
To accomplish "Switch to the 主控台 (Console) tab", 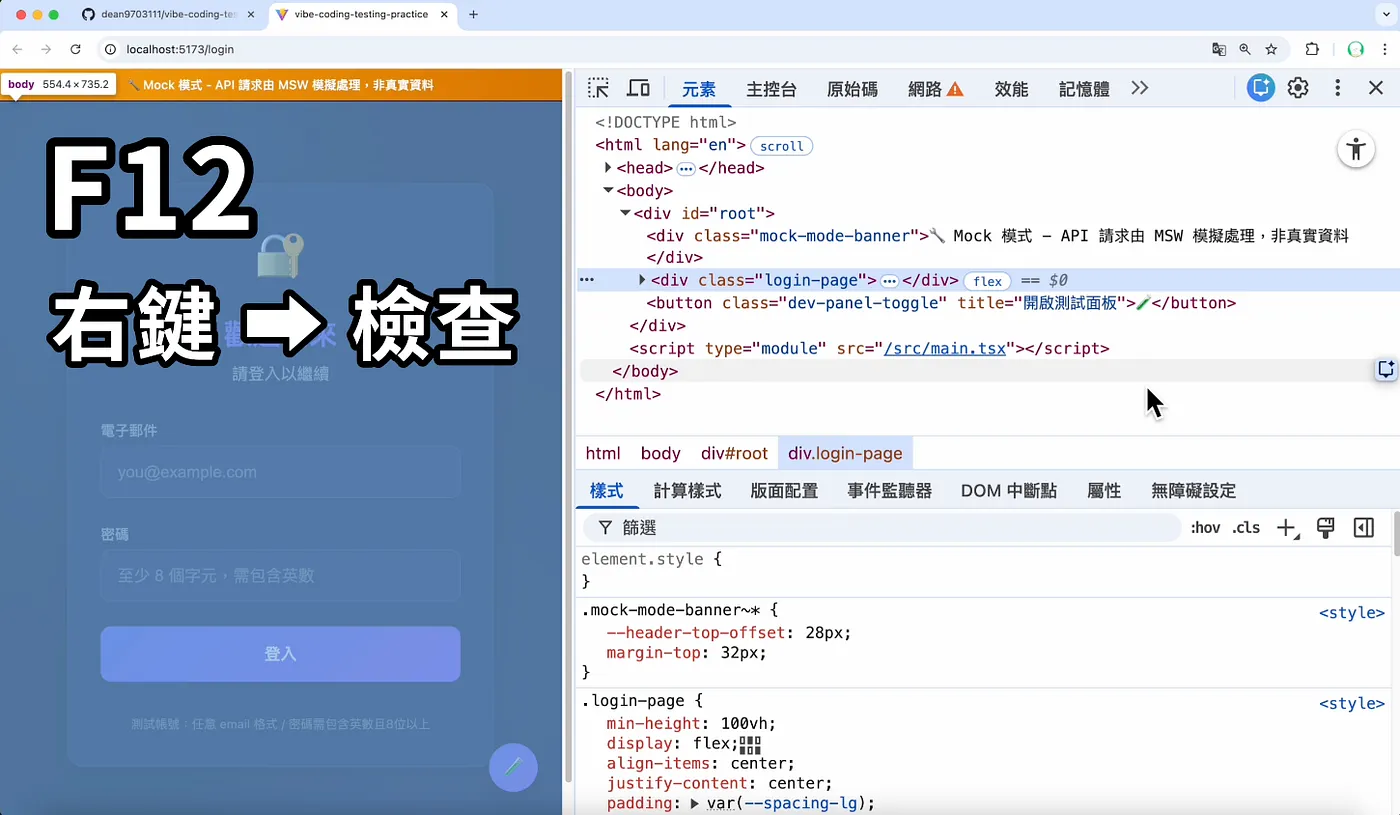I will coord(771,89).
